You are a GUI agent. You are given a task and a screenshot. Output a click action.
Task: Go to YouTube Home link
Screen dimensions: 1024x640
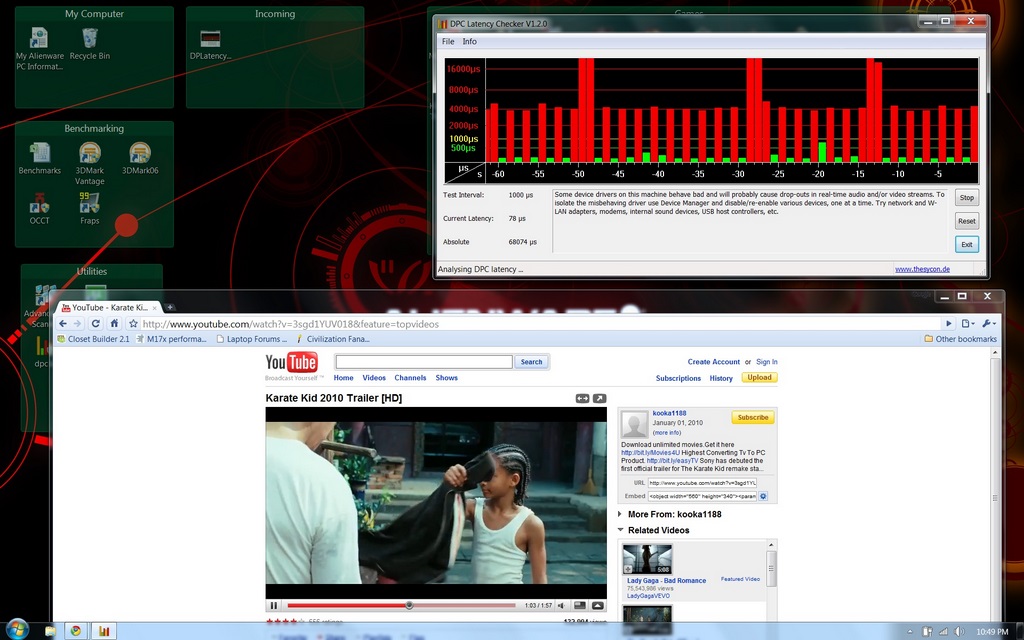click(x=344, y=377)
